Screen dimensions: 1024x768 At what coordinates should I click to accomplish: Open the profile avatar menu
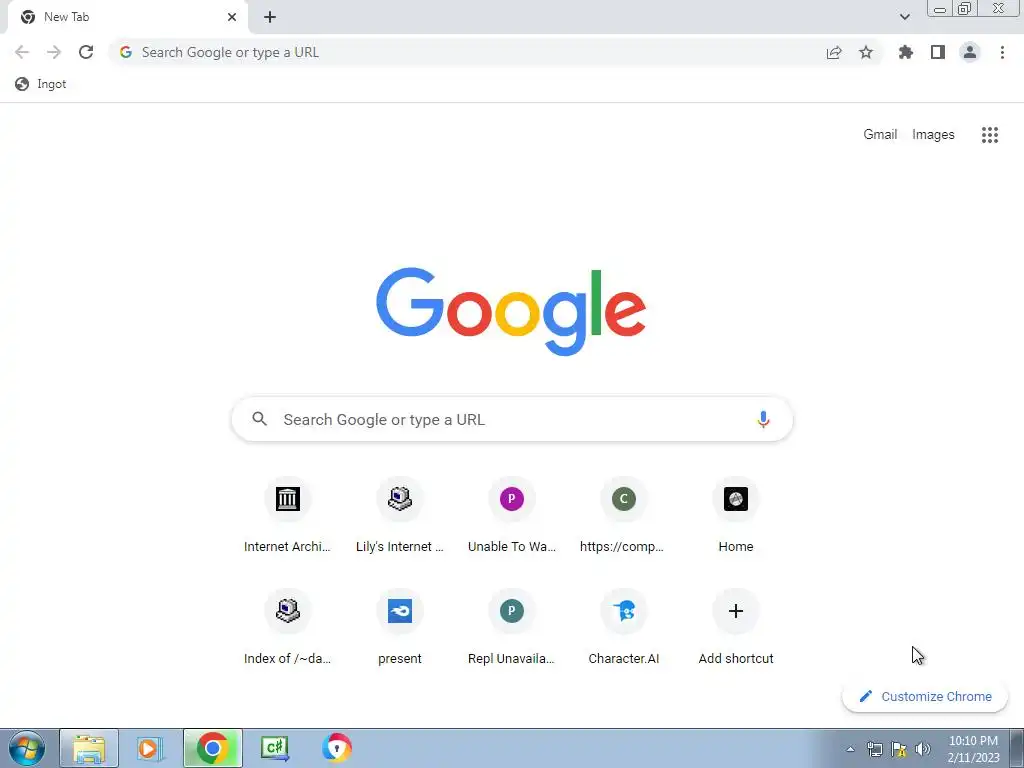970,52
